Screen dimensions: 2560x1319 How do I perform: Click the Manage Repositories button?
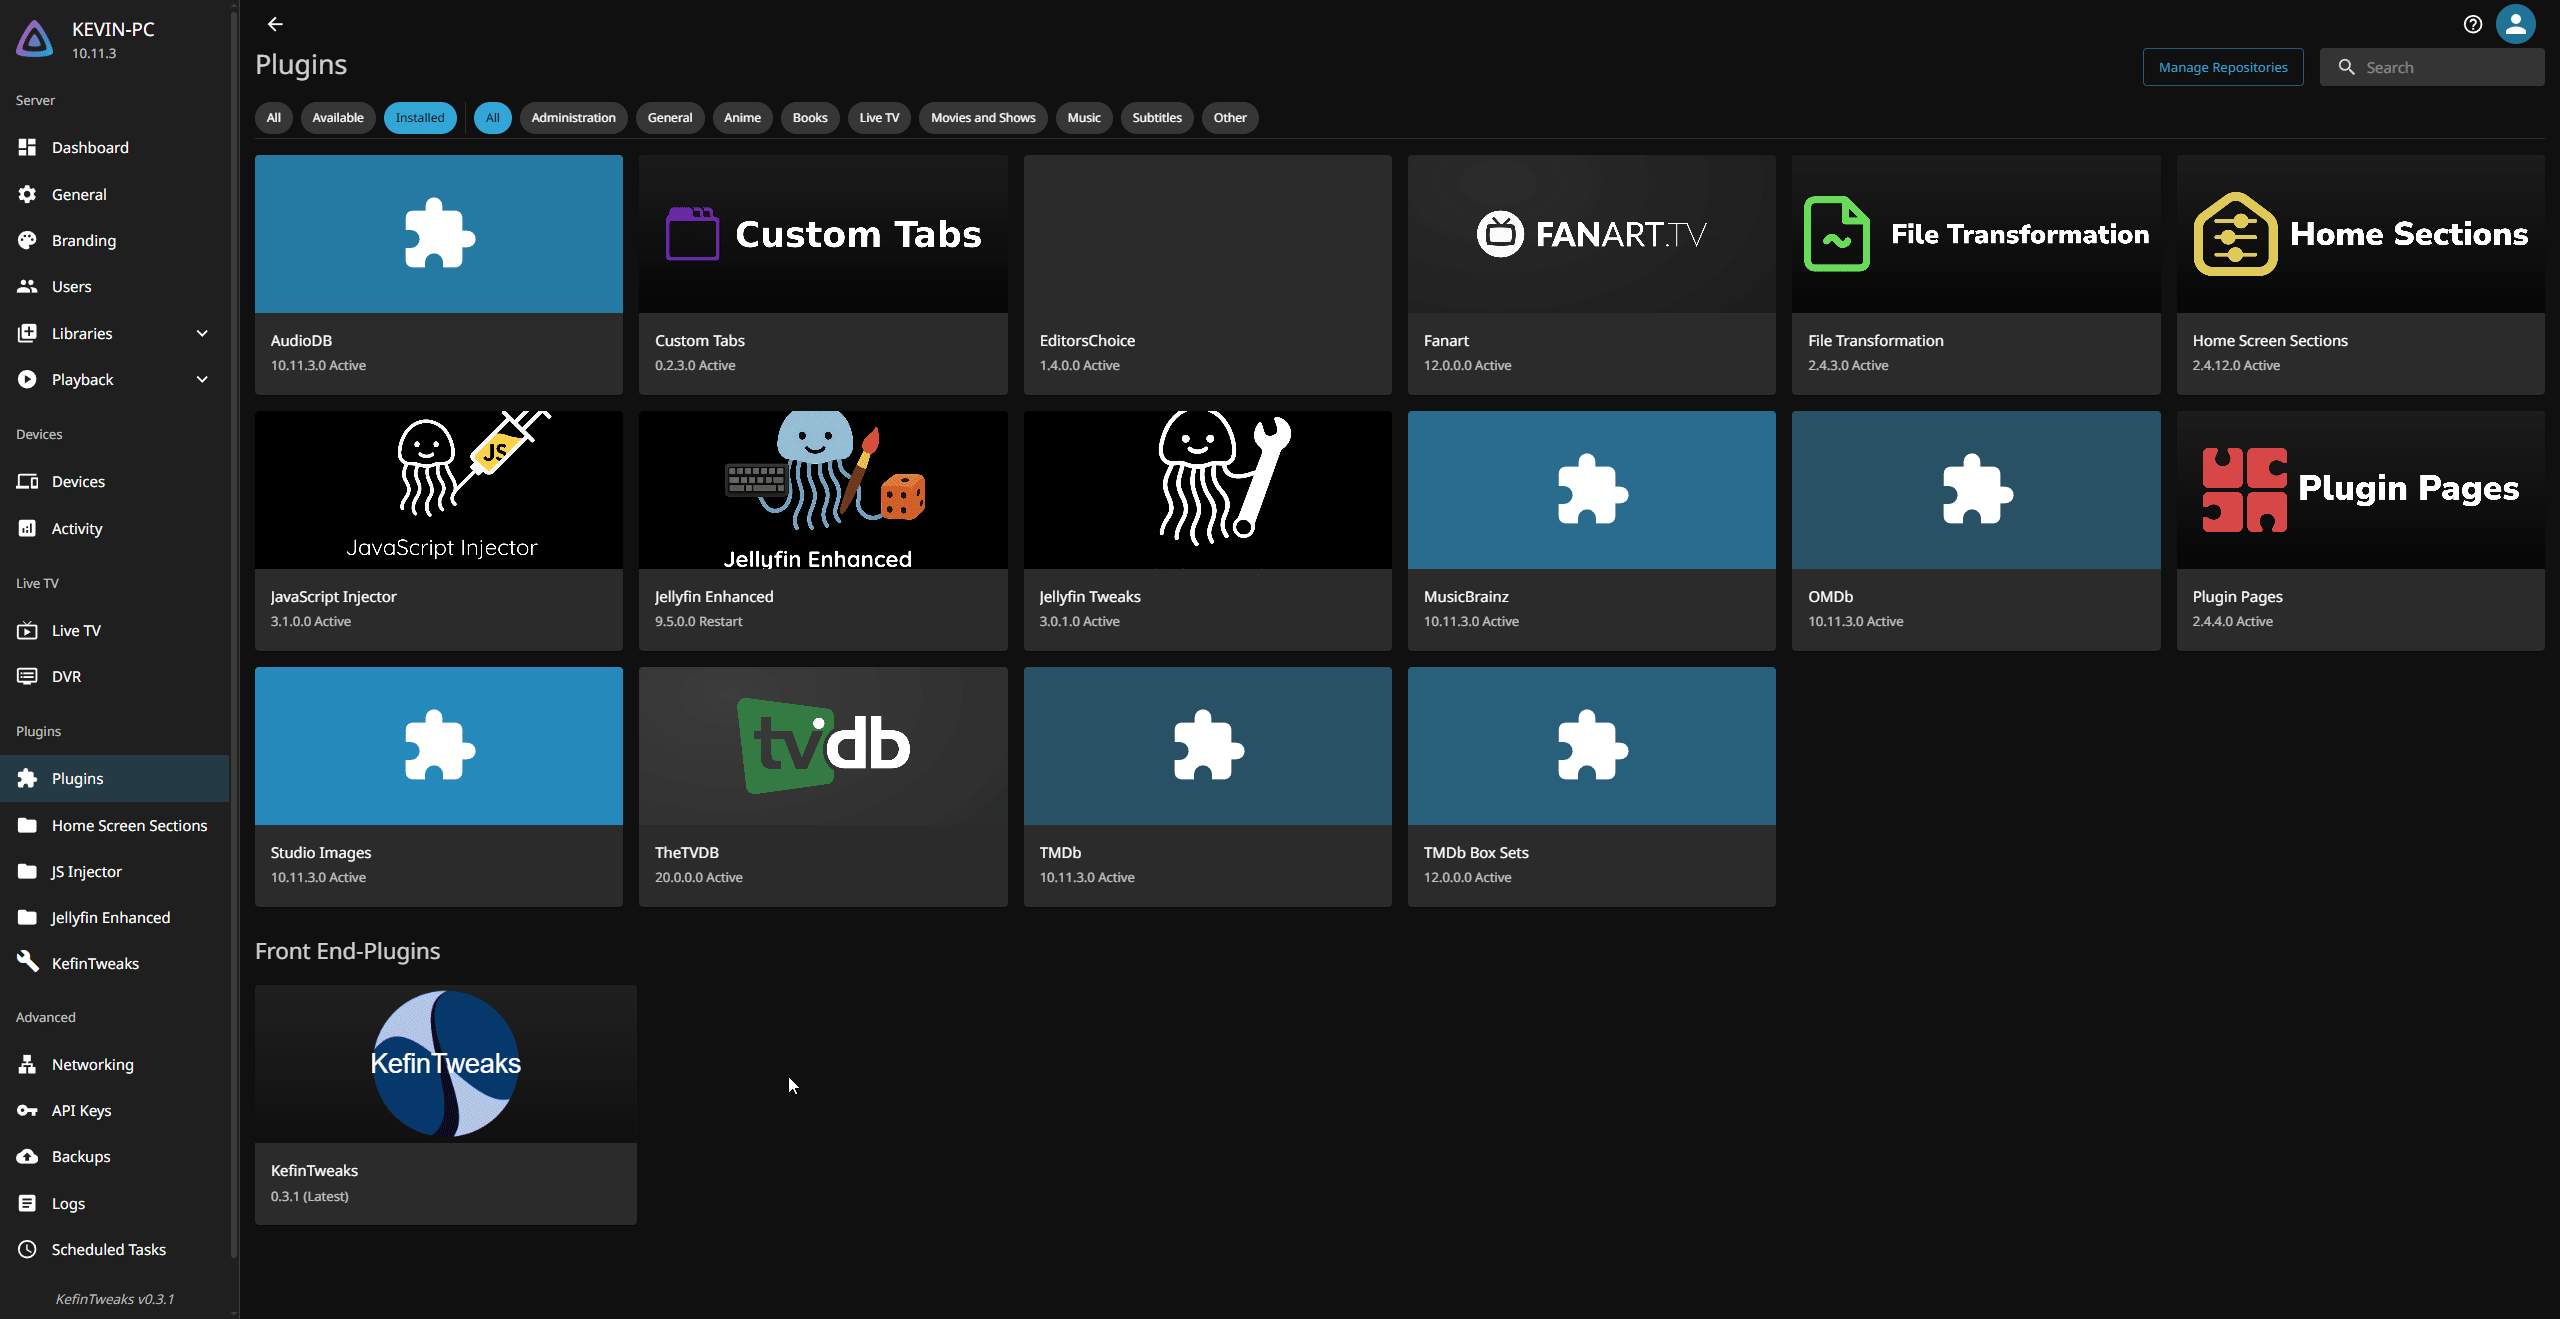[x=2223, y=67]
